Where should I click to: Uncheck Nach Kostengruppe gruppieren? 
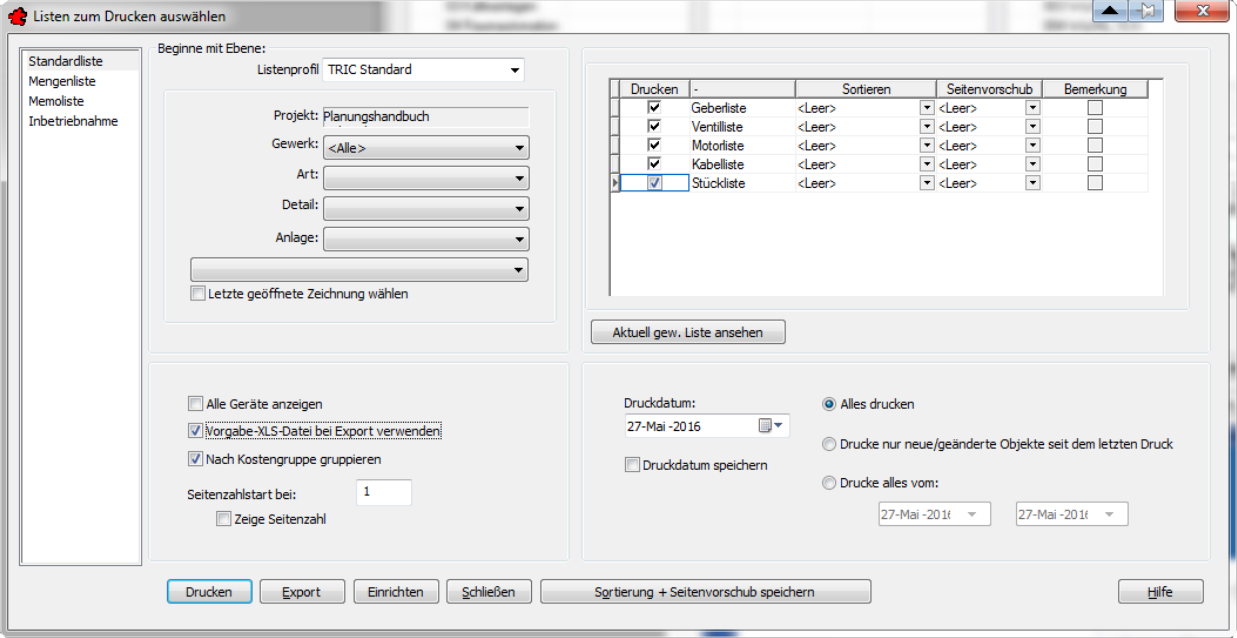point(195,459)
